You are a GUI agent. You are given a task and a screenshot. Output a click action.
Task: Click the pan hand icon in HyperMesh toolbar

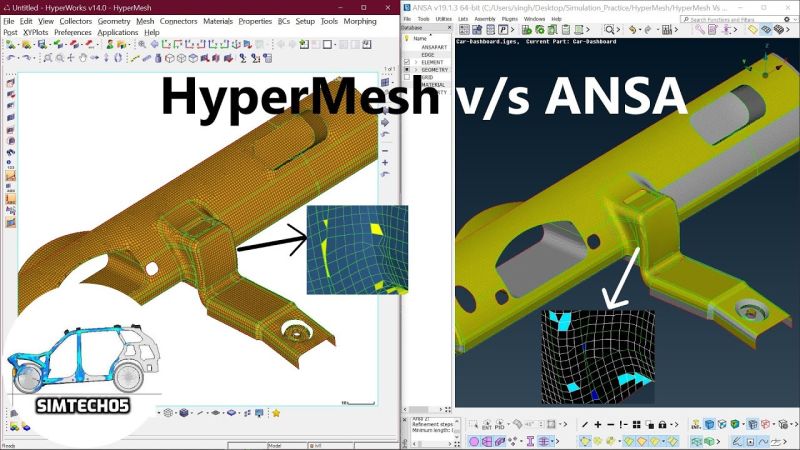[x=83, y=58]
